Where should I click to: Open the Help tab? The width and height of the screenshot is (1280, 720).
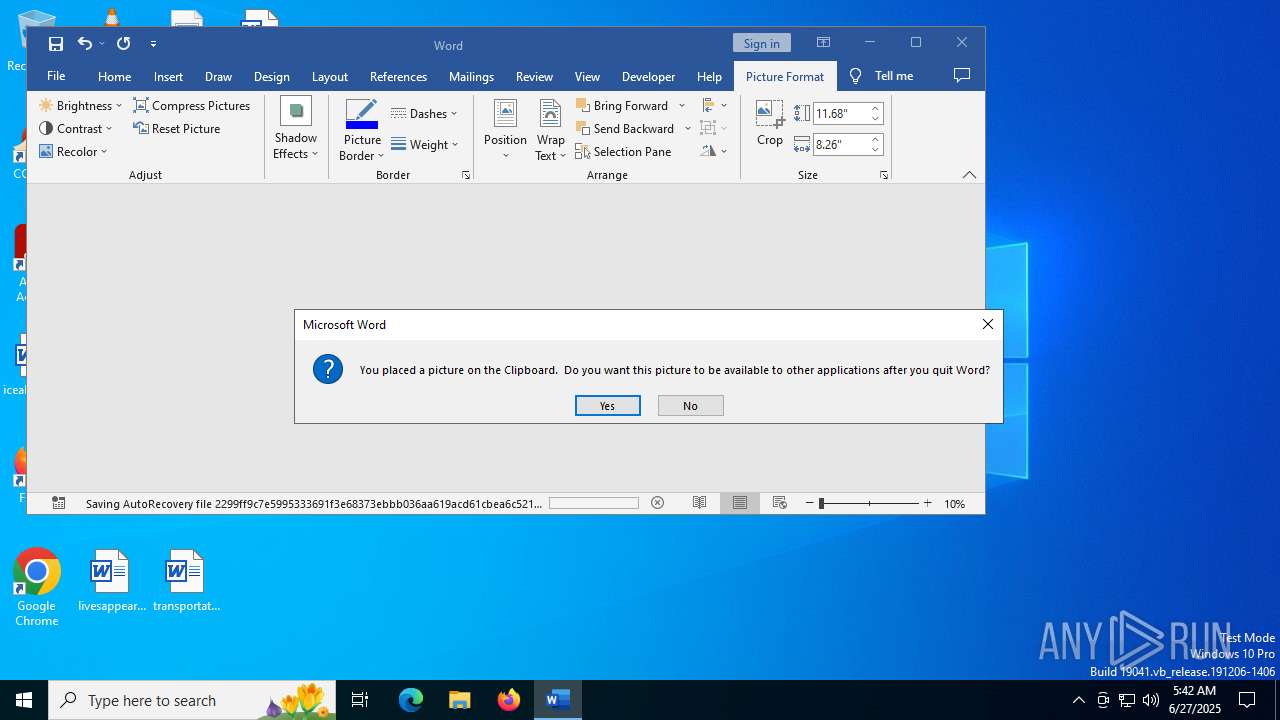click(x=709, y=76)
